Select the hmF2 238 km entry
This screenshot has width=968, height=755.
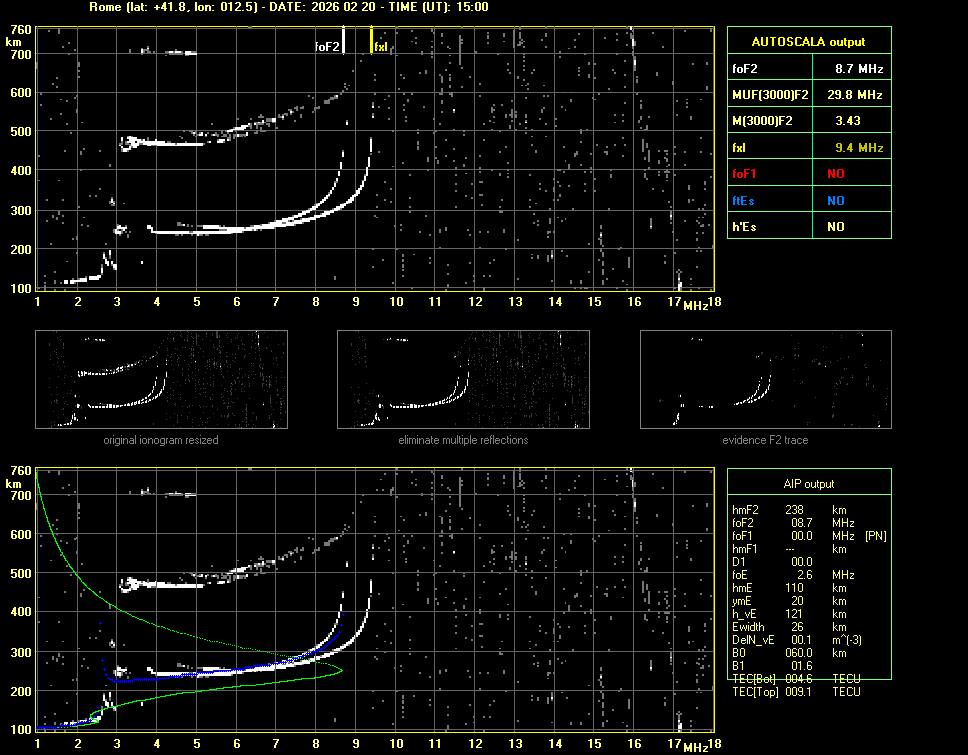[790, 509]
